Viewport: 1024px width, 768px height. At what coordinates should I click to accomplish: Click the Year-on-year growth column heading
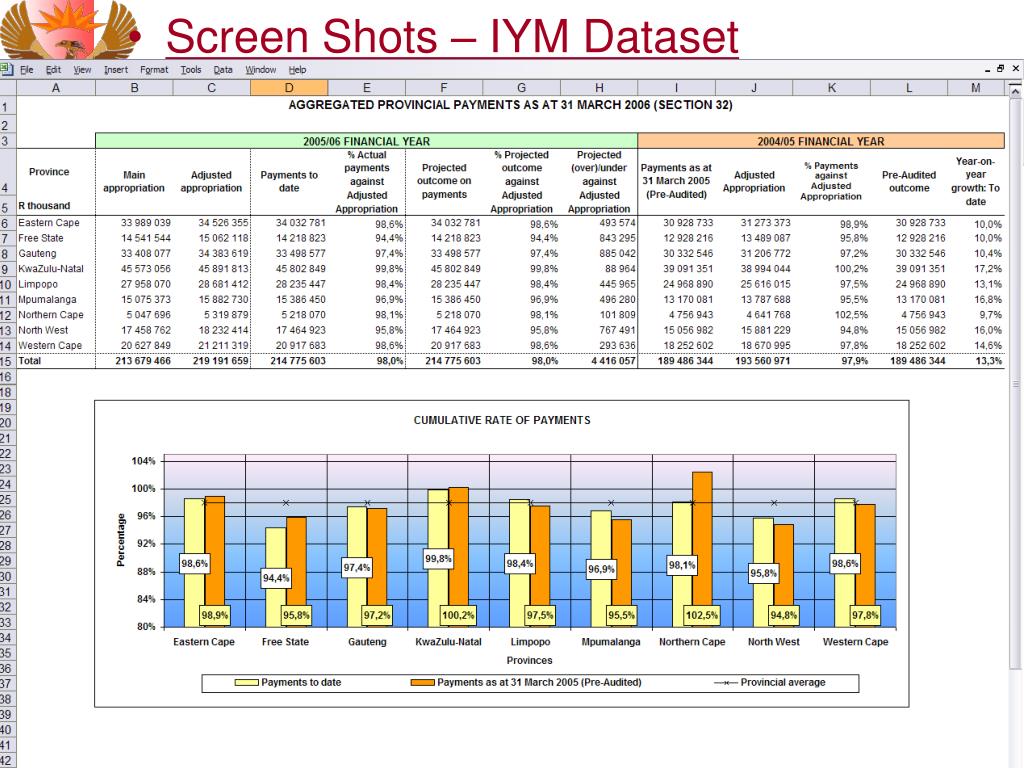[976, 181]
